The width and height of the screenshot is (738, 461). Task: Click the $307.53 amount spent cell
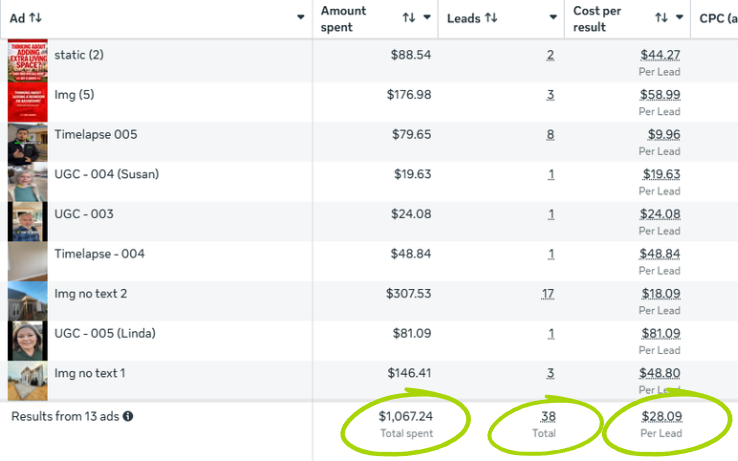pyautogui.click(x=408, y=294)
